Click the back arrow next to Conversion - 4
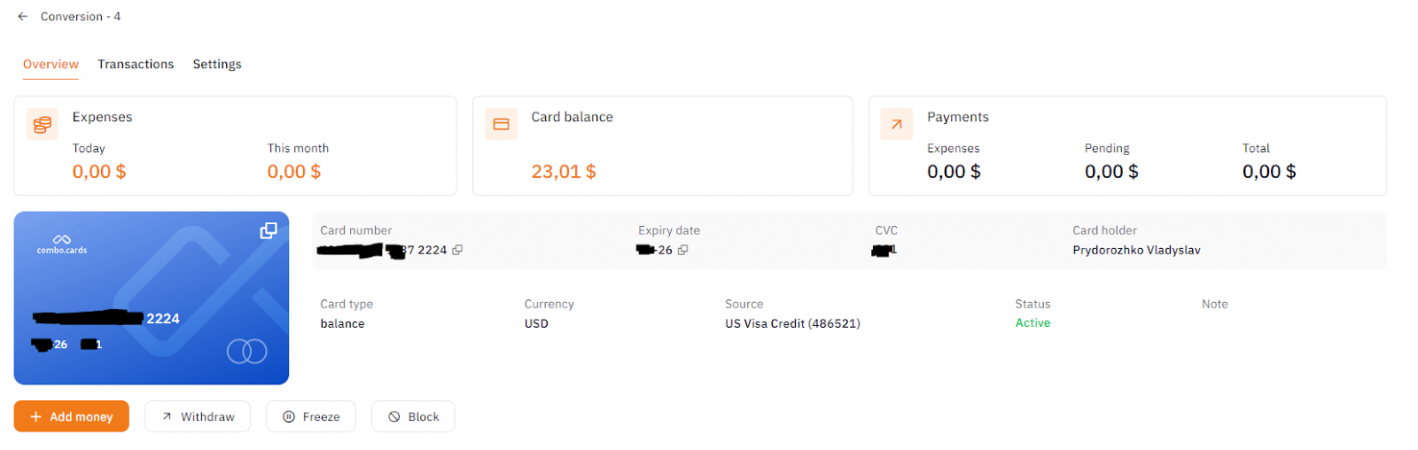 [22, 17]
